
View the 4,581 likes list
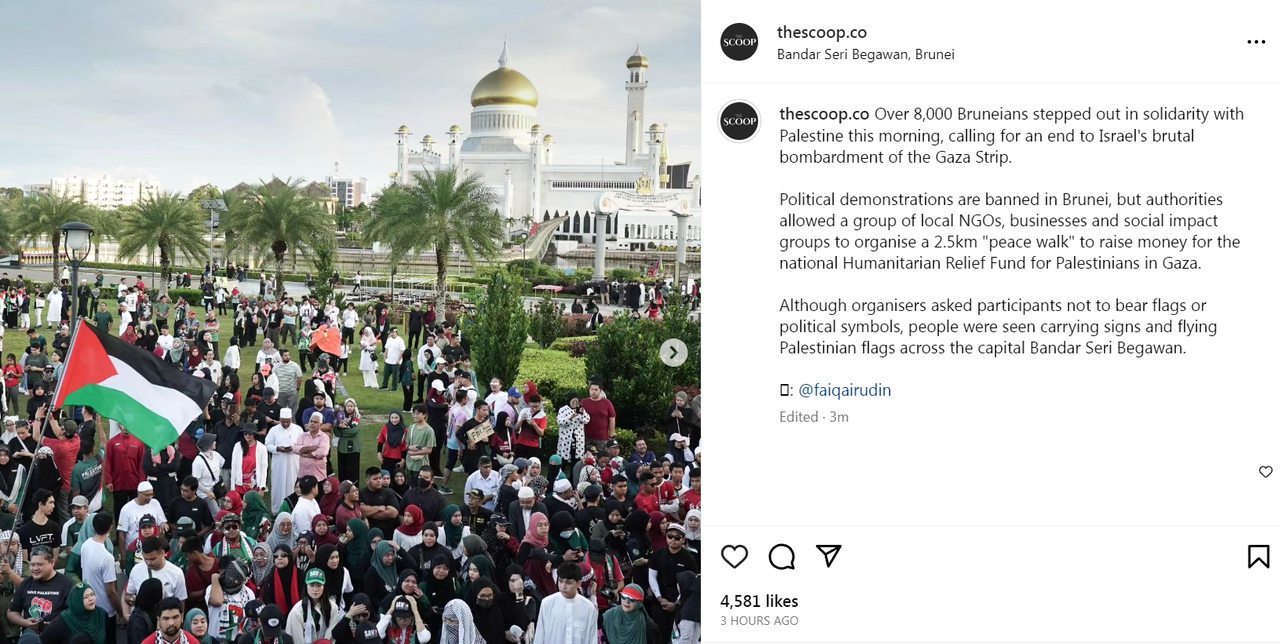(759, 601)
